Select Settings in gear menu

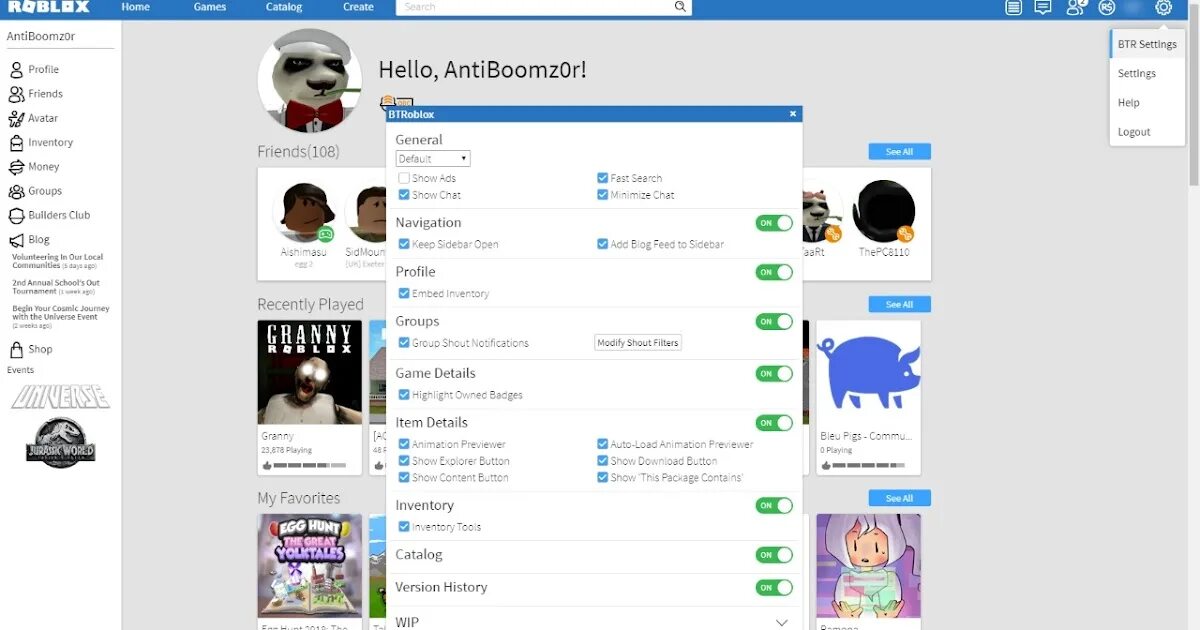pos(1147,73)
